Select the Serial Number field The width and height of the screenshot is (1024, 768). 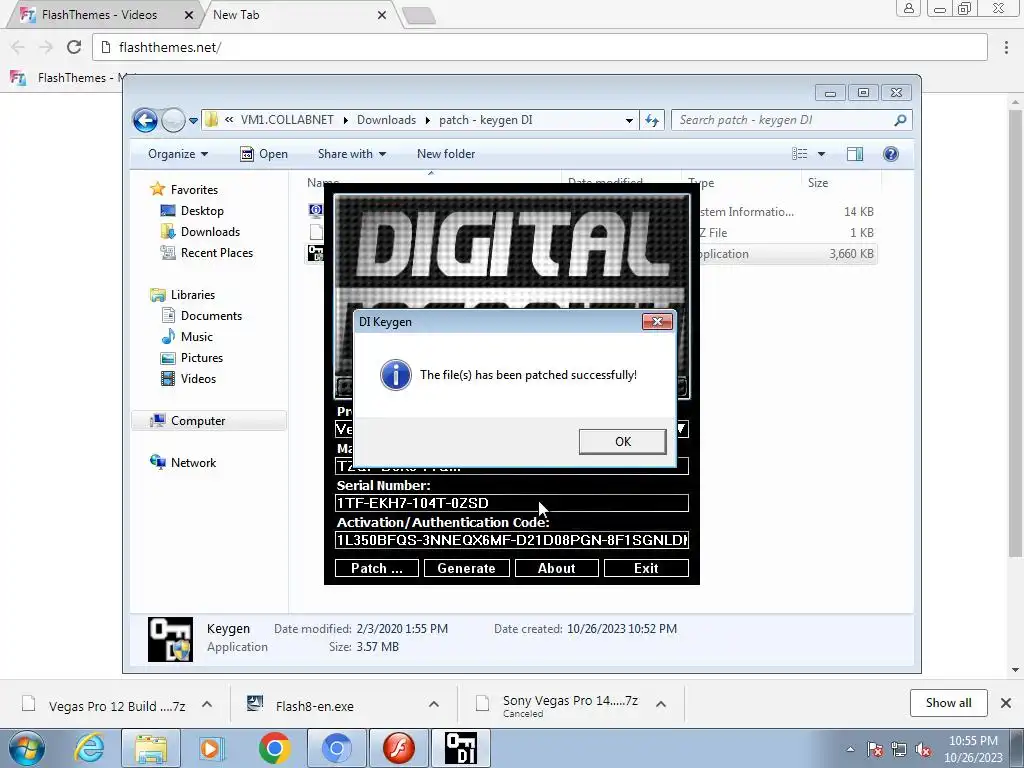pyautogui.click(x=511, y=503)
